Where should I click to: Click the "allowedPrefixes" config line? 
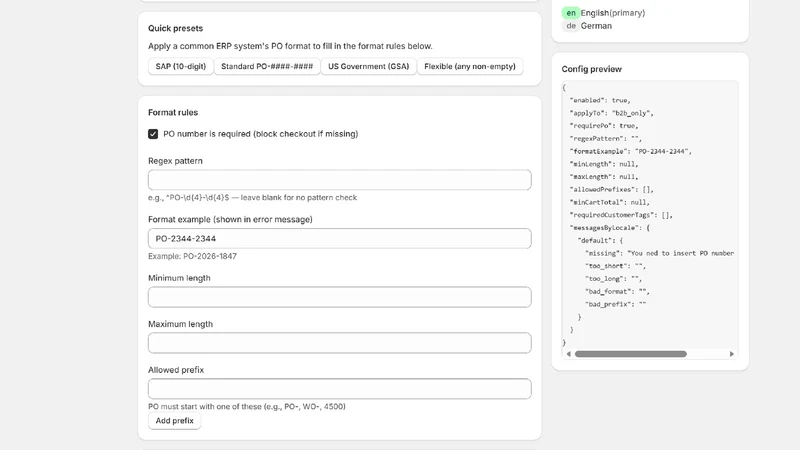click(x=612, y=189)
